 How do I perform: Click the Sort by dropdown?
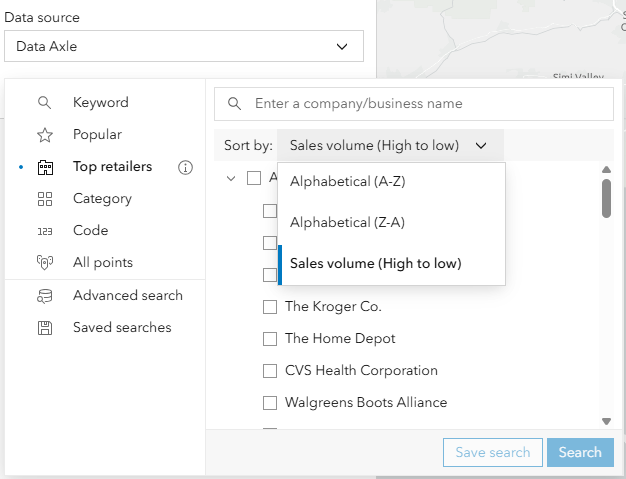point(390,145)
